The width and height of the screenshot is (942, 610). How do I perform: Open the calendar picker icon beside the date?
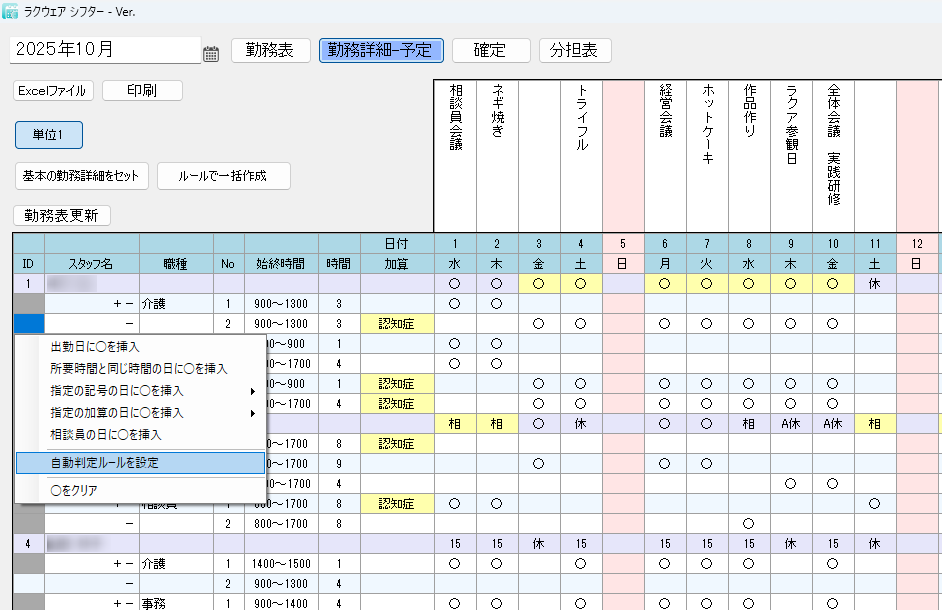point(211,54)
